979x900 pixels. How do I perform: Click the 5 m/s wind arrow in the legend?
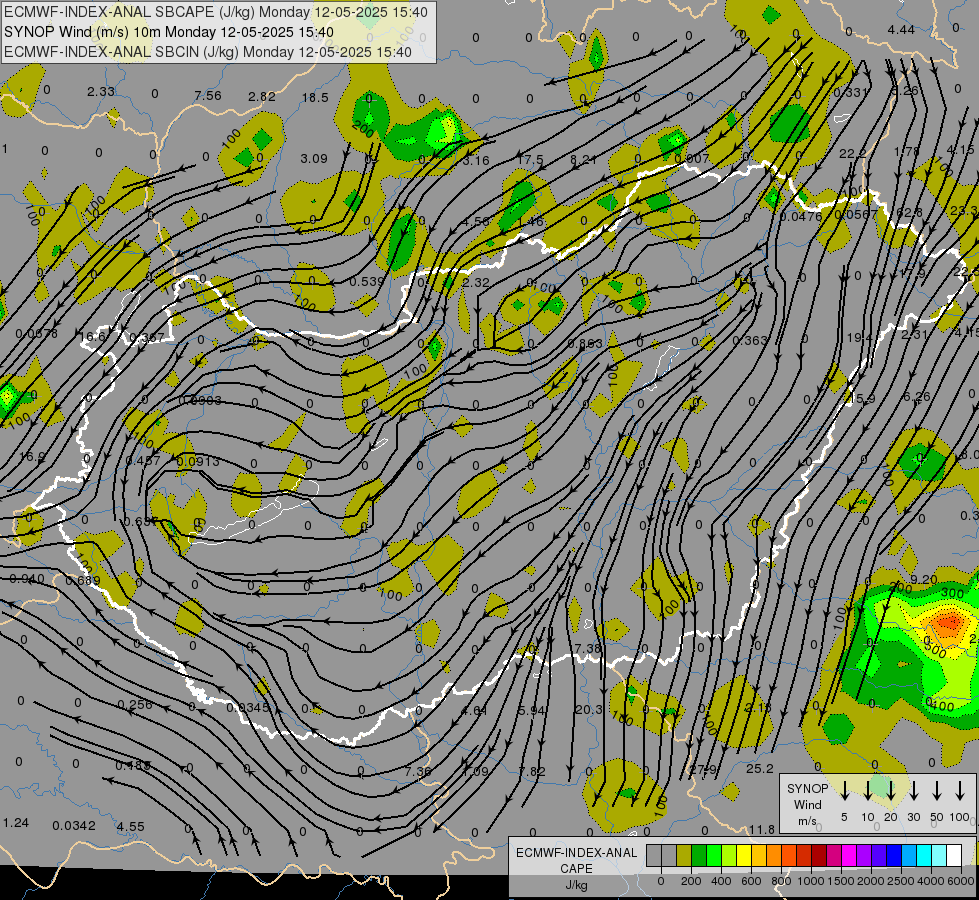tap(845, 791)
